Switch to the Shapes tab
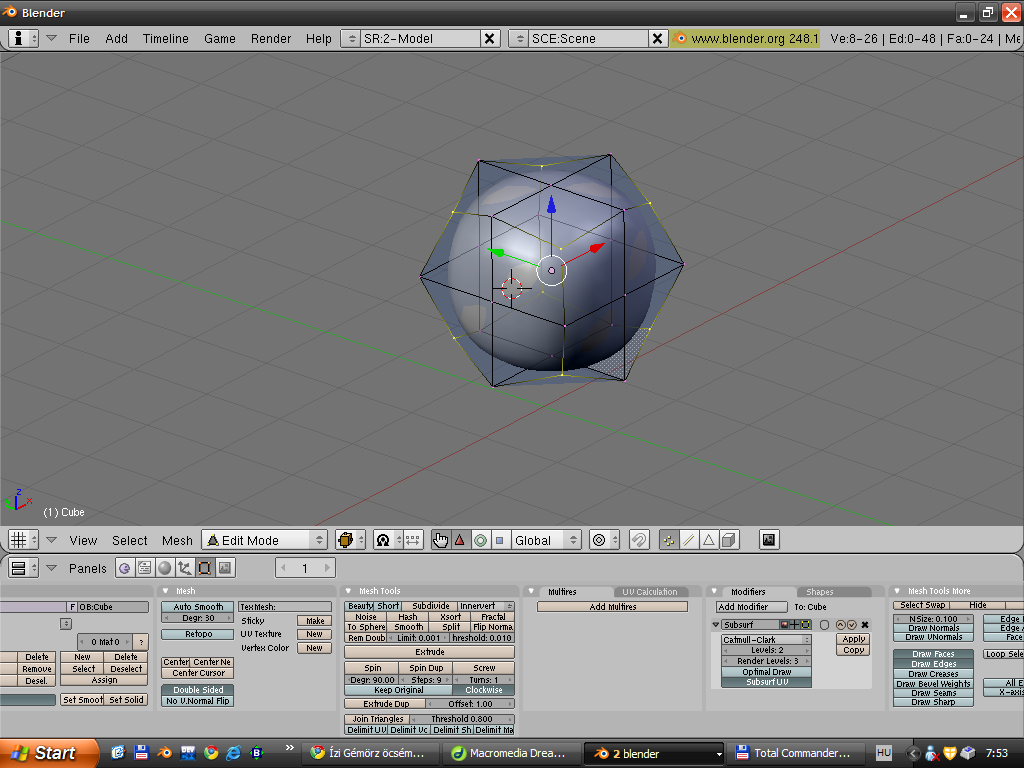Screen dimensions: 1024x768 tap(820, 592)
